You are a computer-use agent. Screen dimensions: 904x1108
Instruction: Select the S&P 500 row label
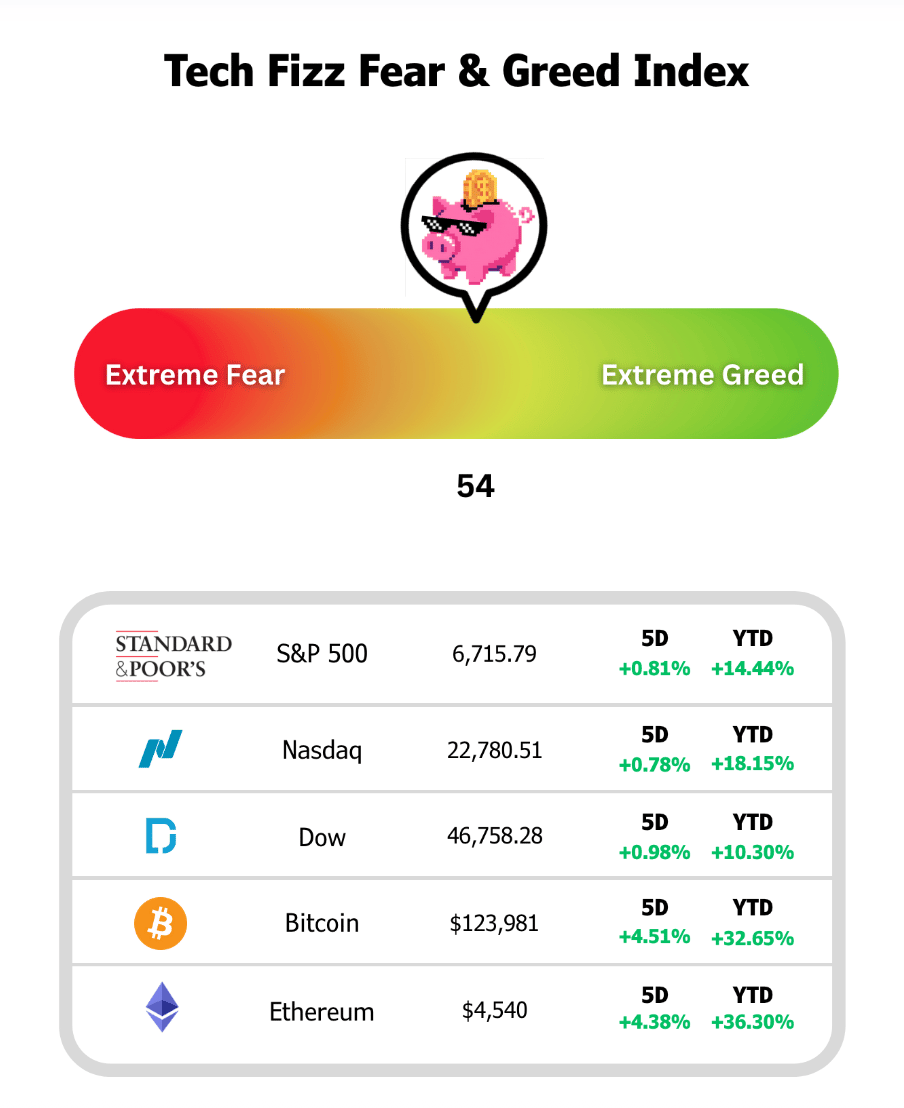point(322,654)
